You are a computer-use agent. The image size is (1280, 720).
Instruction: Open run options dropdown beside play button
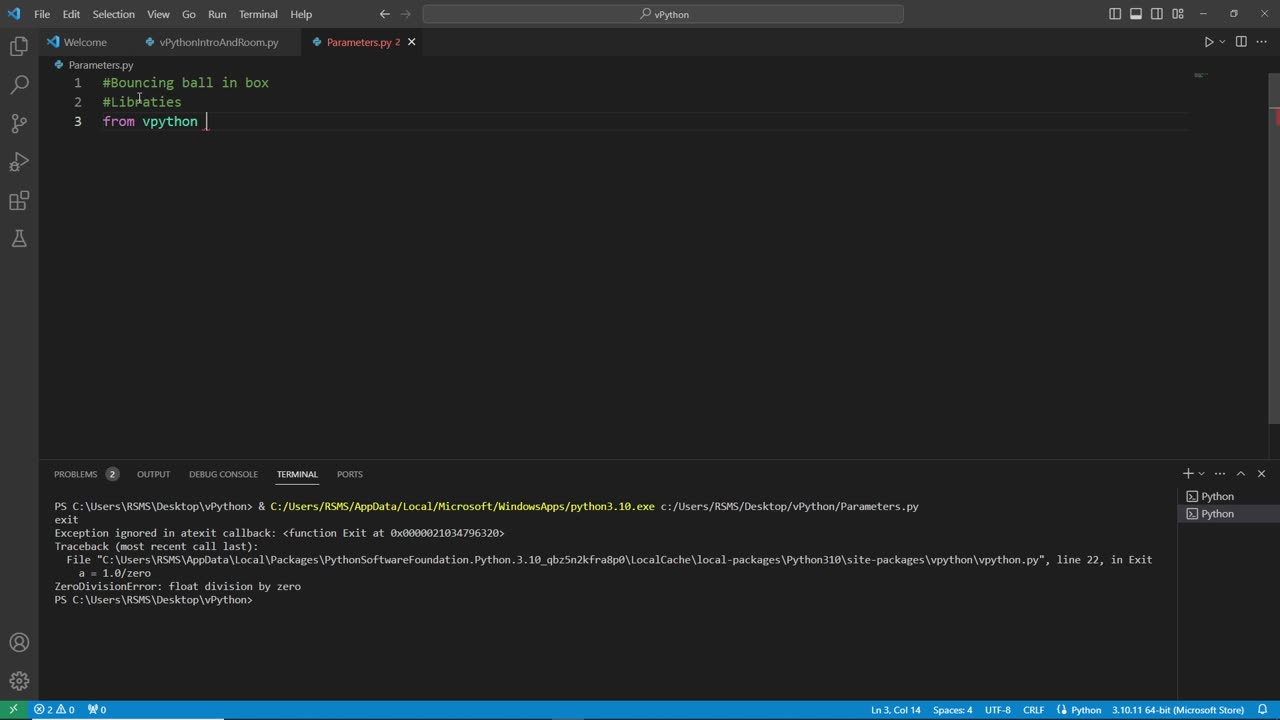(1222, 42)
